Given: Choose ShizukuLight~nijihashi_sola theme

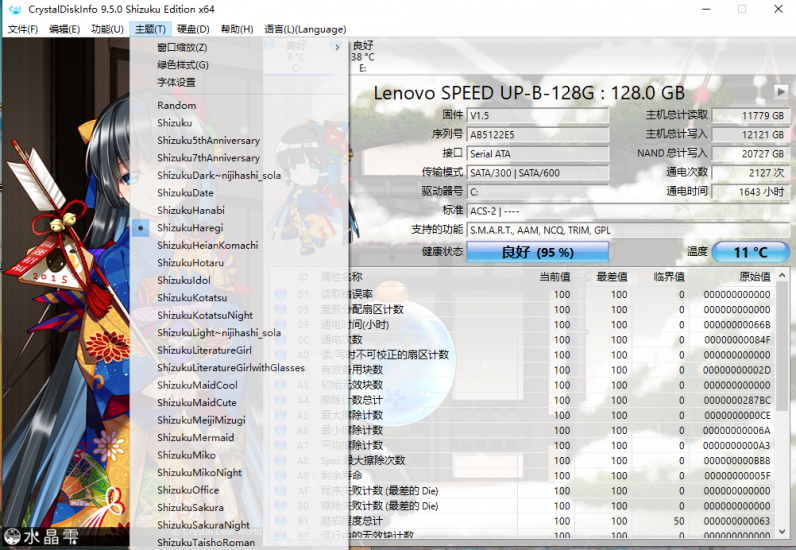Looking at the screenshot, I should (x=239, y=333).
